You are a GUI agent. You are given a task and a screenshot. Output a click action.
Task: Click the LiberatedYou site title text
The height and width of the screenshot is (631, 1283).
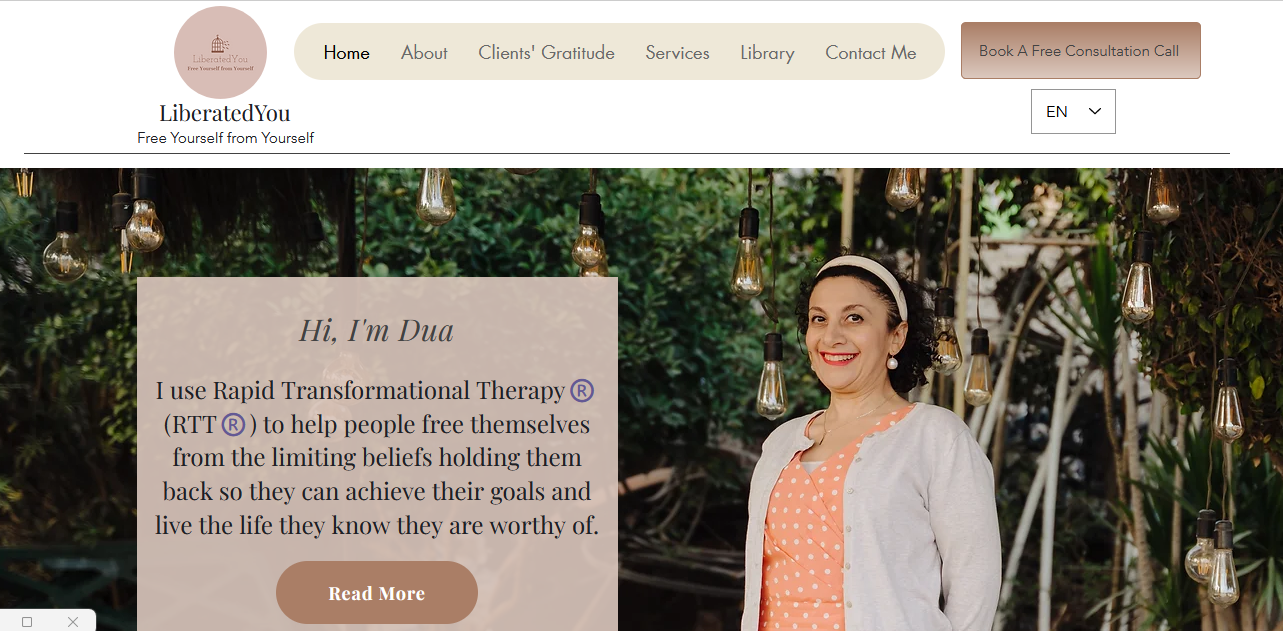225,113
